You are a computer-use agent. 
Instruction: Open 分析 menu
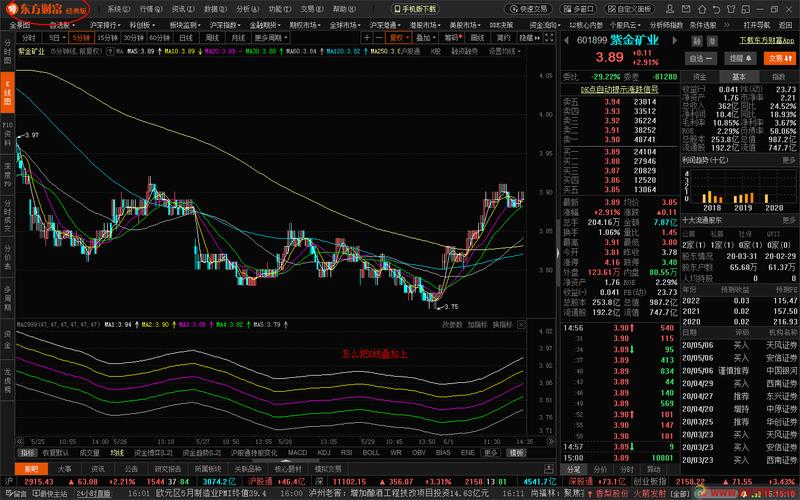(x=247, y=9)
